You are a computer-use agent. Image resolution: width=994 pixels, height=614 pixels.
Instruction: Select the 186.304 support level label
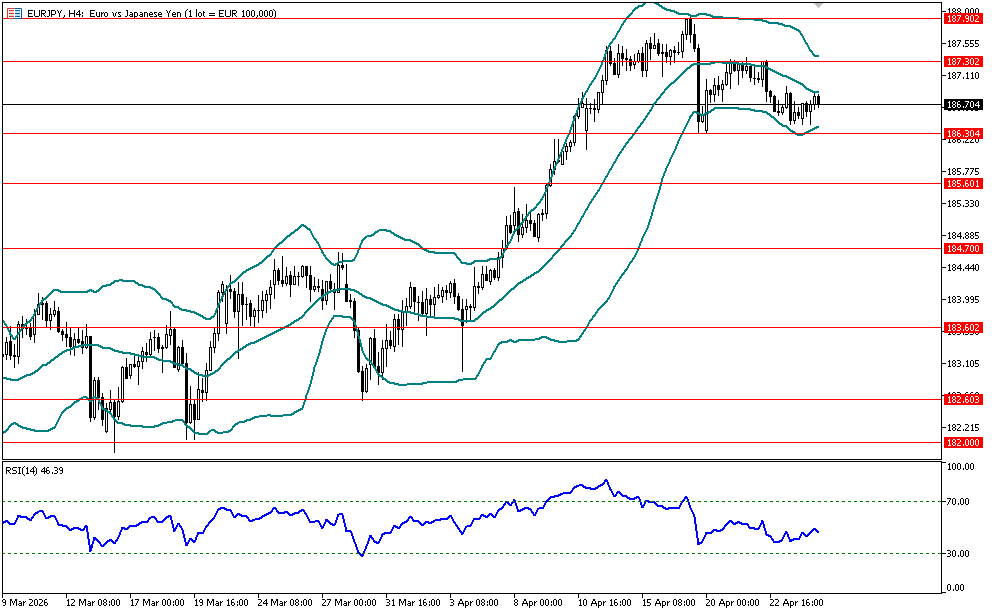click(x=961, y=133)
